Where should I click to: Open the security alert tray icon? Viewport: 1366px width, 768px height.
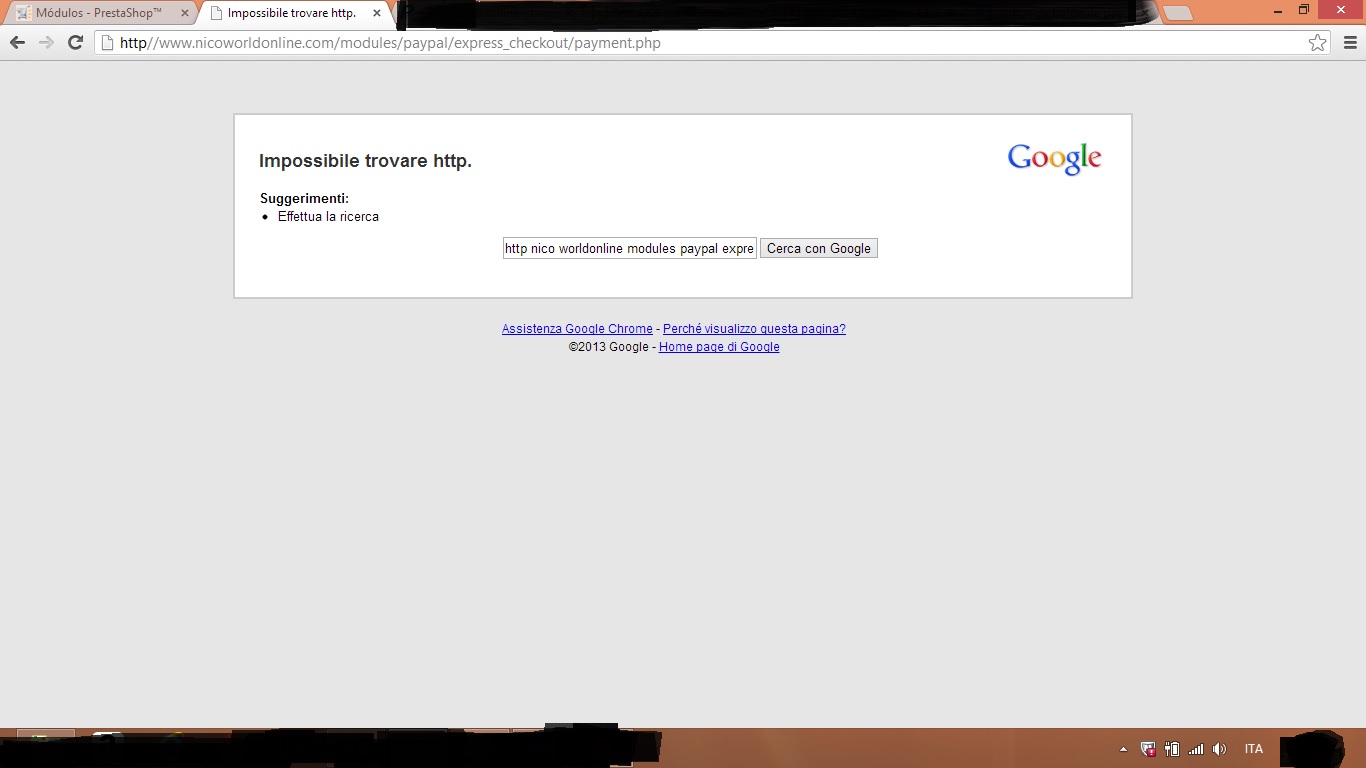pyautogui.click(x=1149, y=749)
